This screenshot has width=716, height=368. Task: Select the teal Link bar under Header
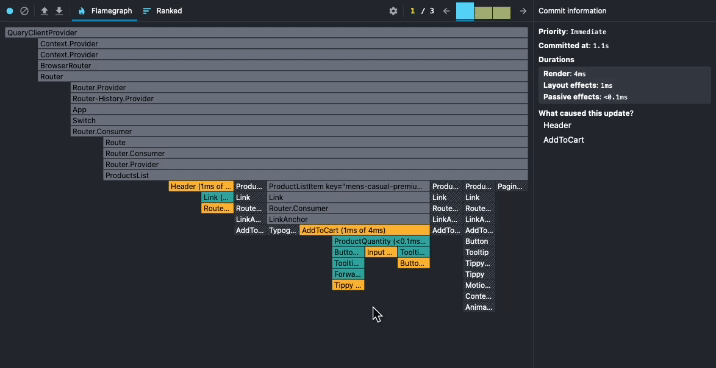(217, 197)
